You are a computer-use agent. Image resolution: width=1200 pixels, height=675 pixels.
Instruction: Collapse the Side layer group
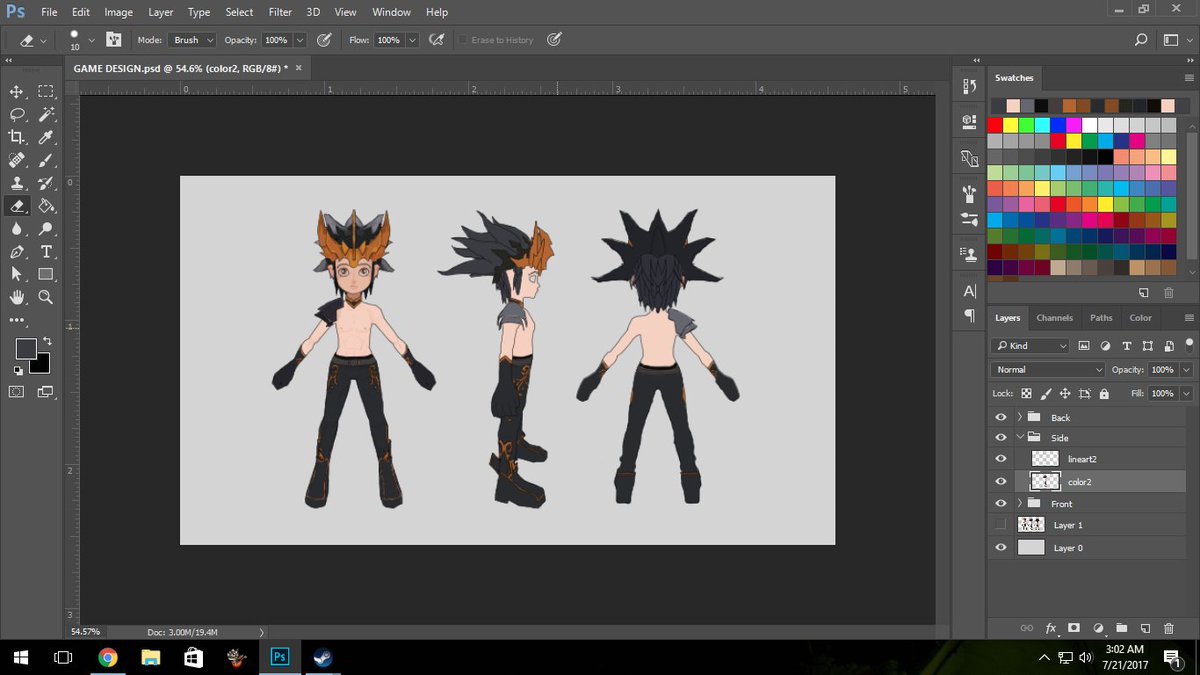point(1020,437)
